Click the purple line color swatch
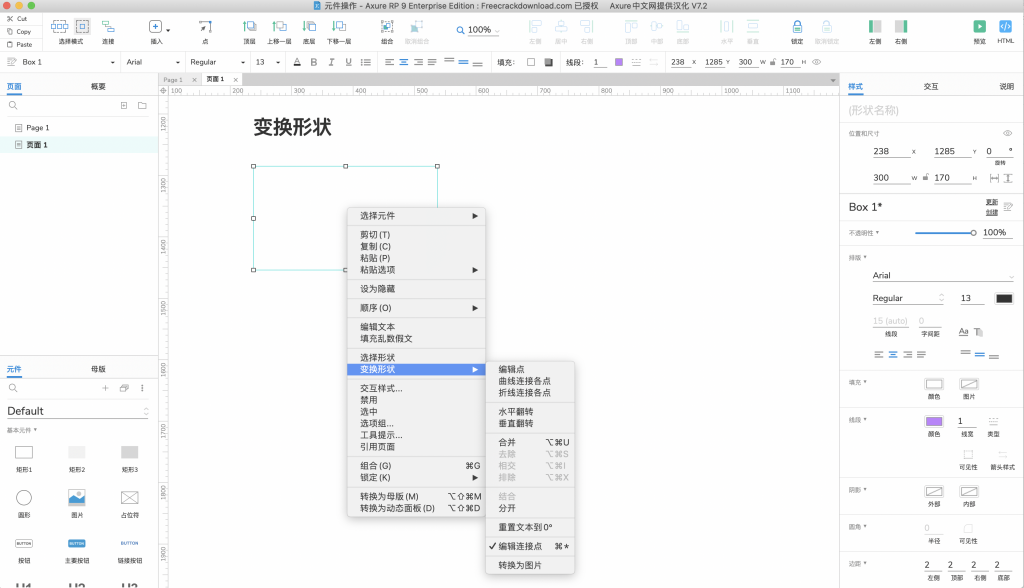This screenshot has height=588, width=1024. 933,422
